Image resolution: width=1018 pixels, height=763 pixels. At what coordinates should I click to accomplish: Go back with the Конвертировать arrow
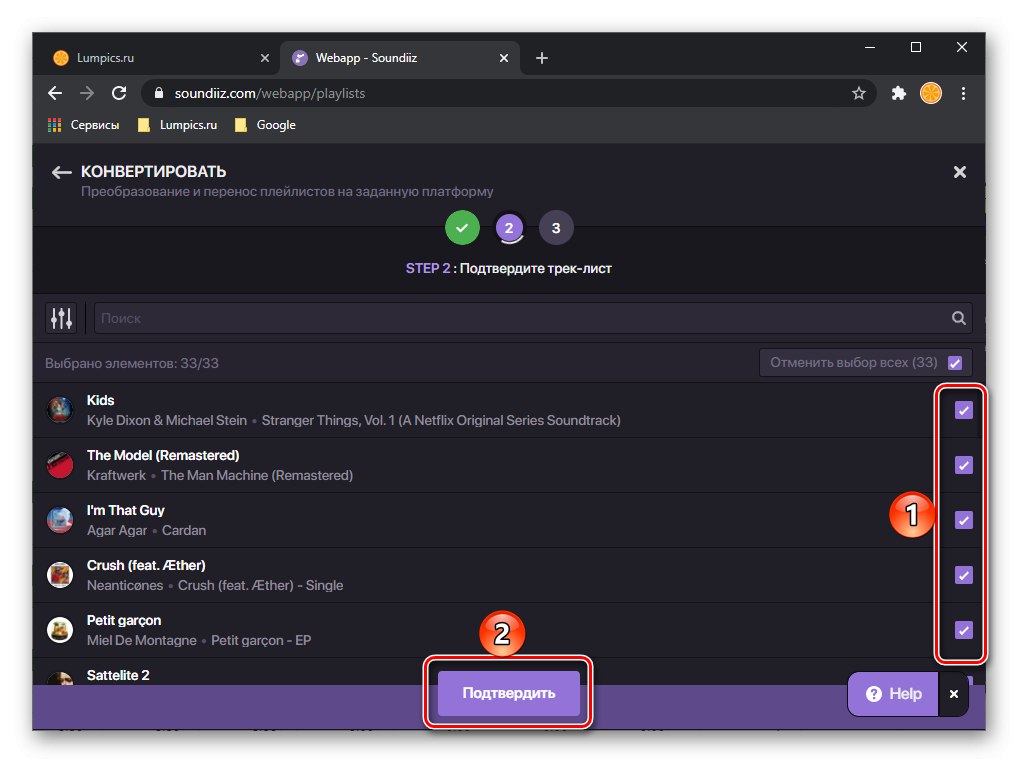(x=62, y=172)
